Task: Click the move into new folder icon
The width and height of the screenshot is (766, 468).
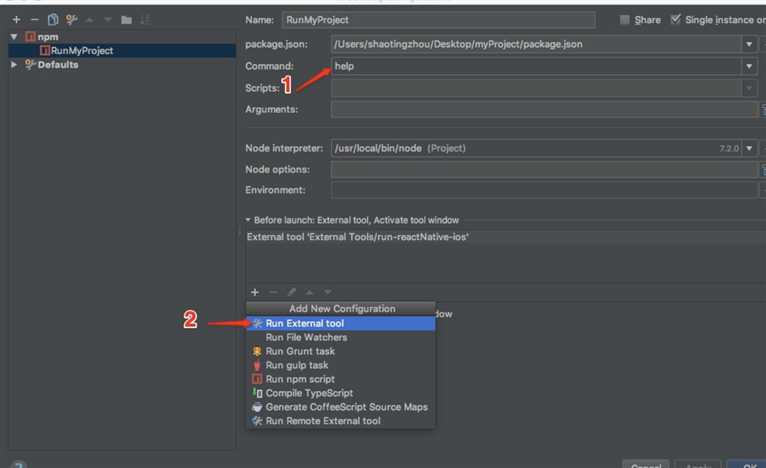Action: tap(126, 19)
